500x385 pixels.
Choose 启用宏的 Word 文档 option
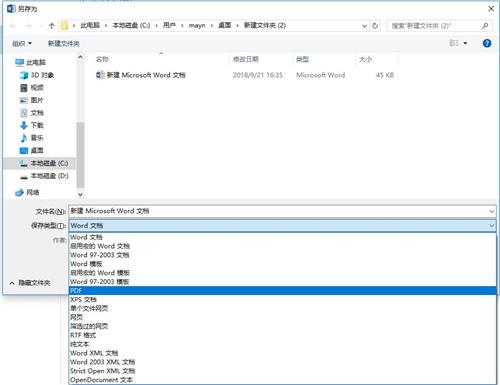282,246
